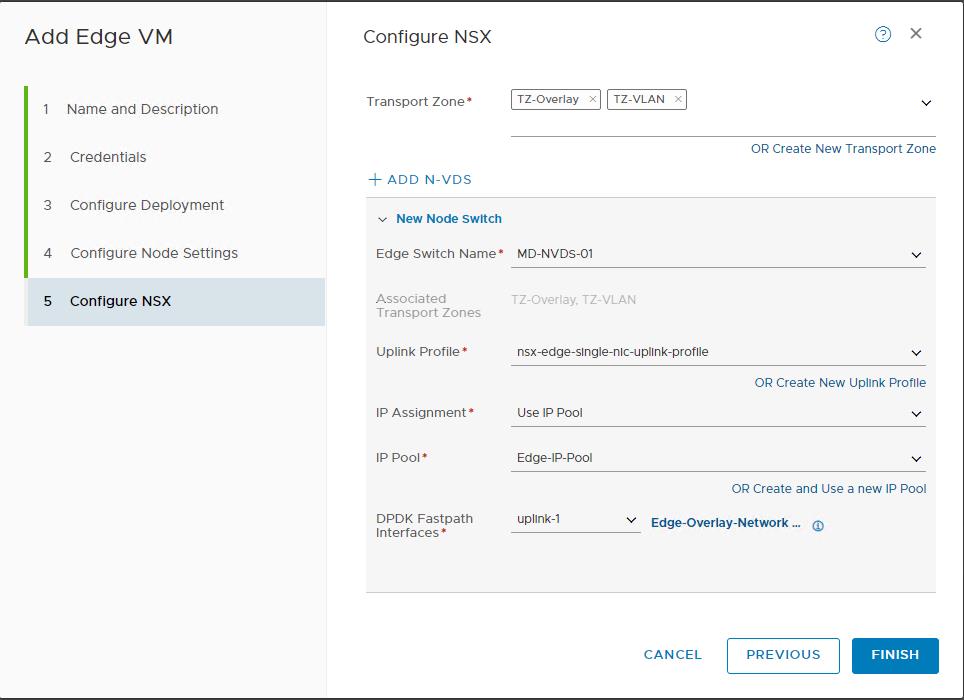Image resolution: width=964 pixels, height=700 pixels.
Task: Click OR Create and Use a new IP Pool
Action: 829,489
